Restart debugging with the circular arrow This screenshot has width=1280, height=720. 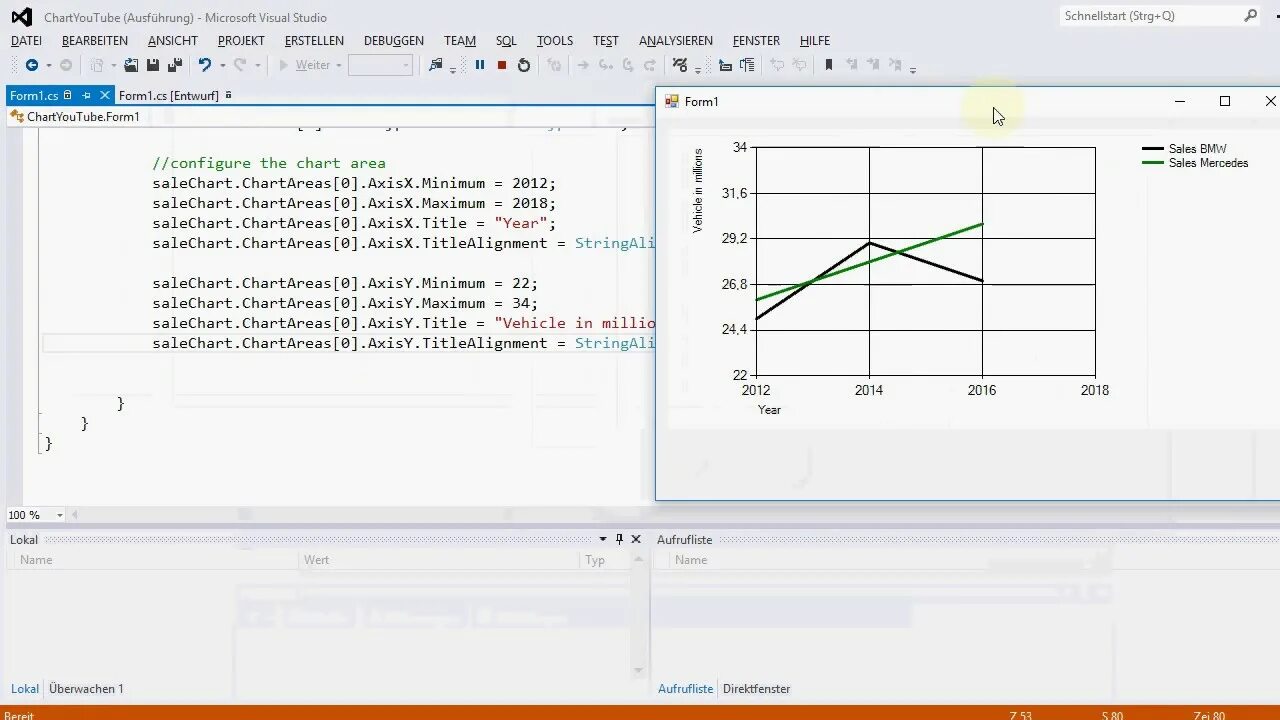(524, 65)
